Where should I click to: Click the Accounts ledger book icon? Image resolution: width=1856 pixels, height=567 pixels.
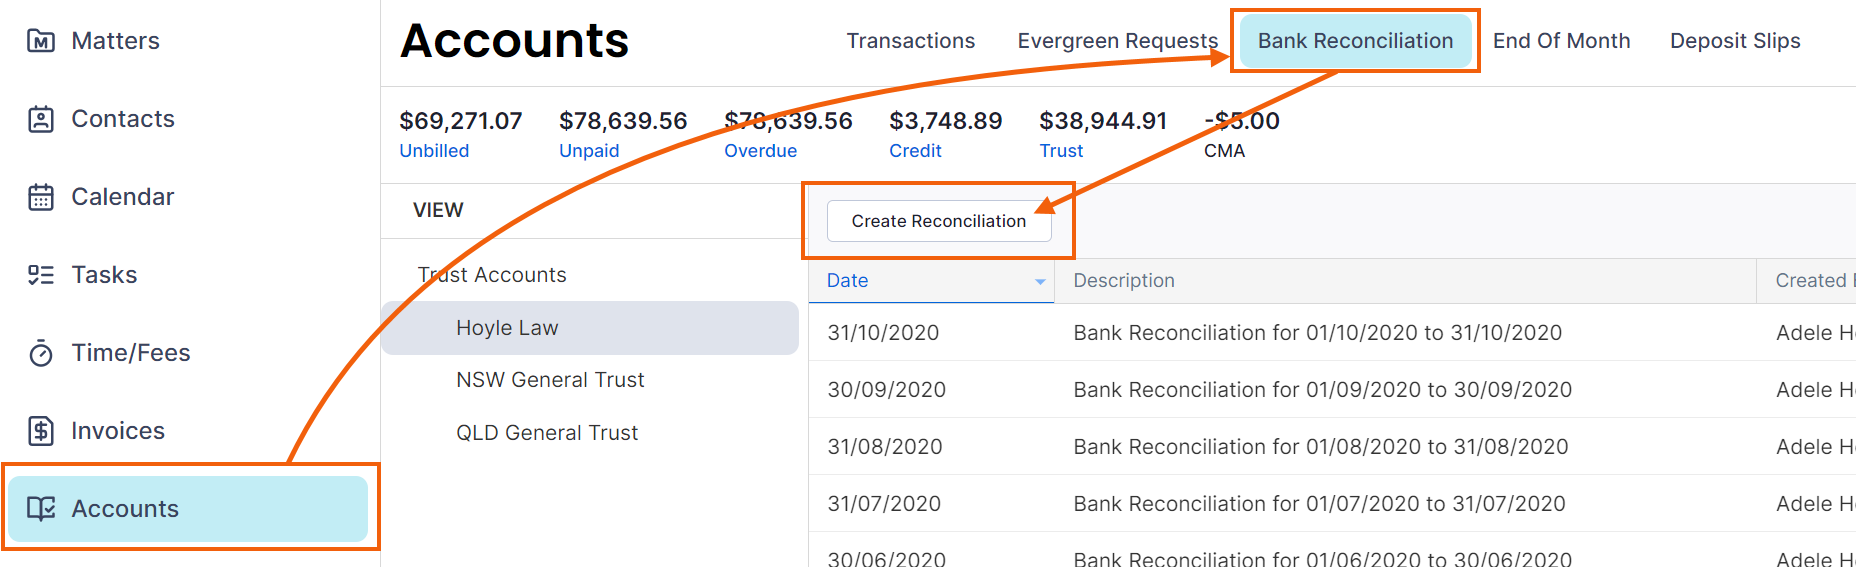click(x=41, y=509)
